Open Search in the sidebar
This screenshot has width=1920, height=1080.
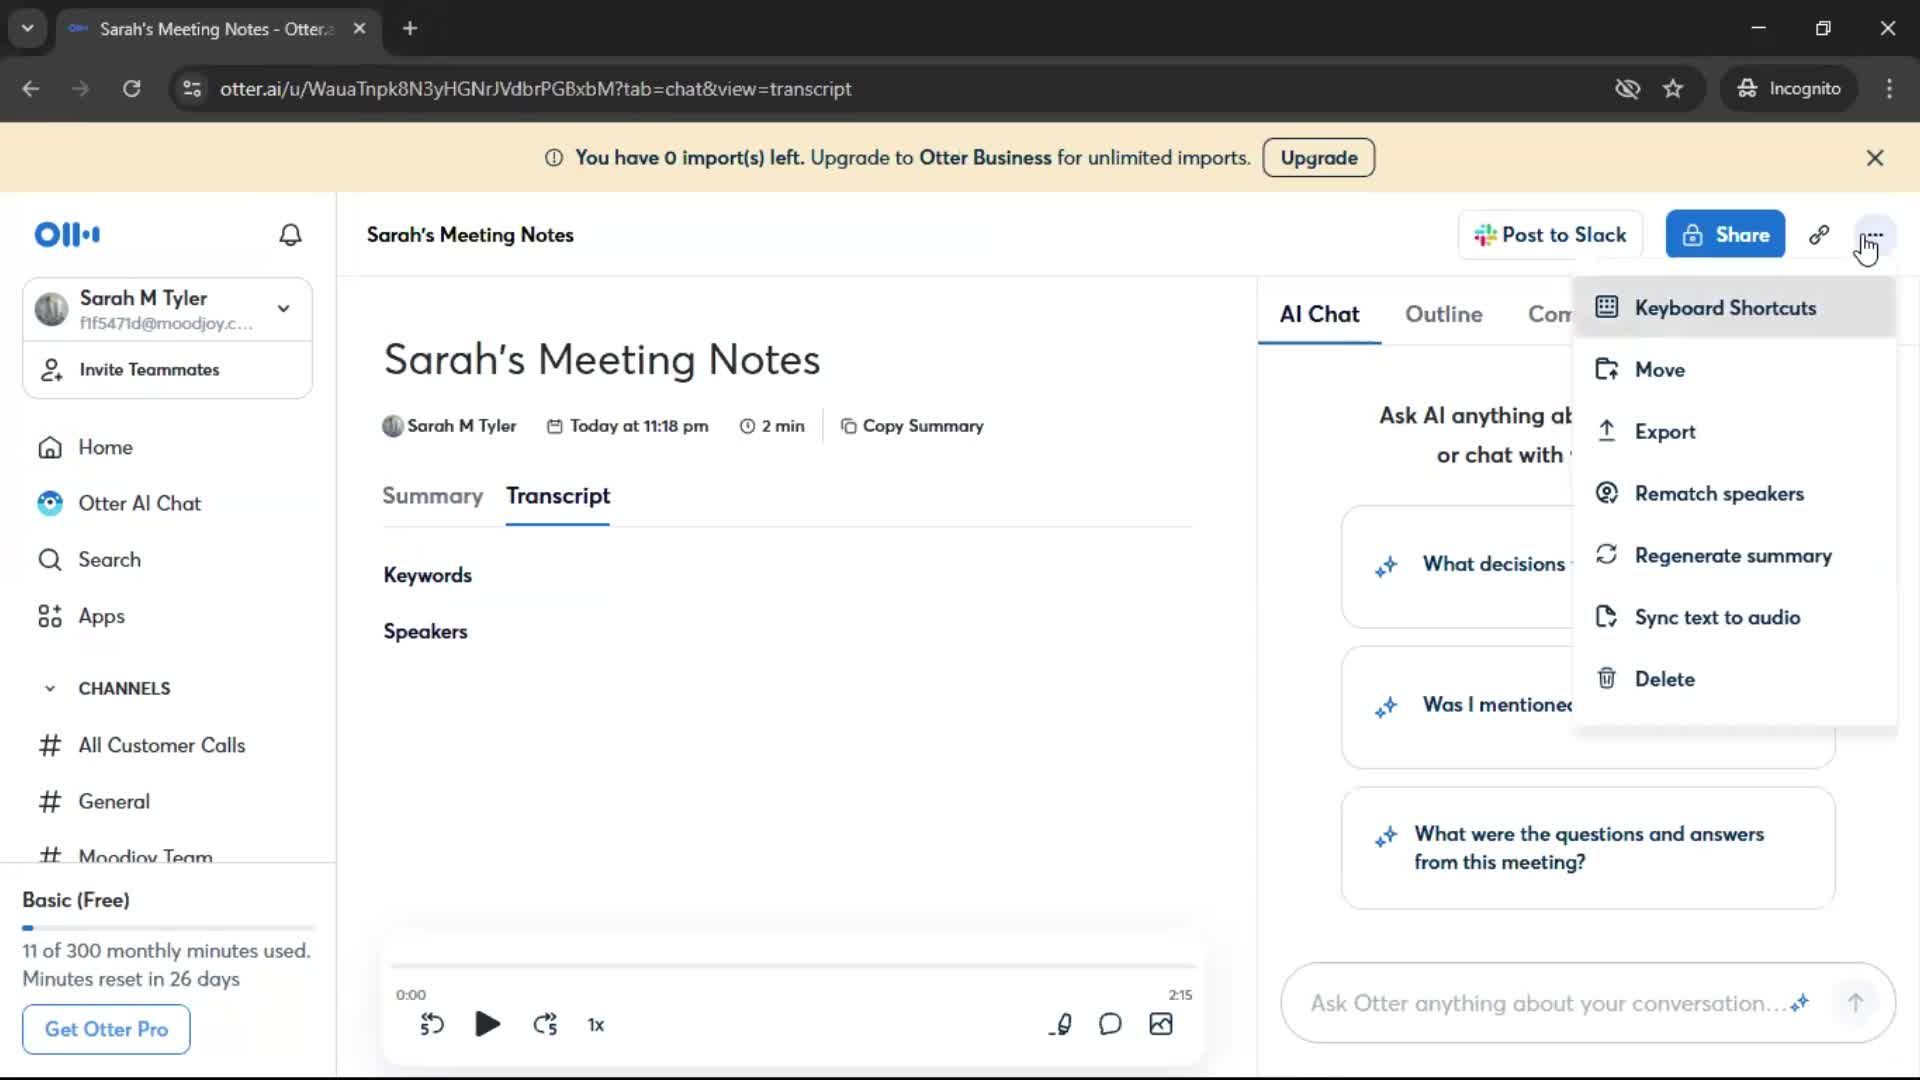click(x=89, y=559)
